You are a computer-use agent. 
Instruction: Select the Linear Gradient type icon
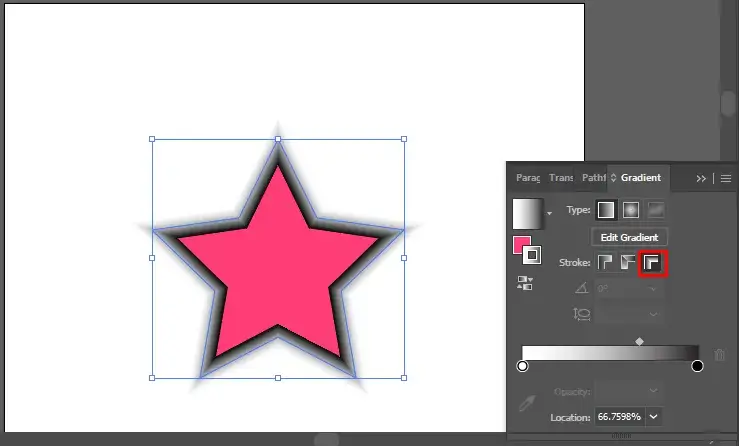606,210
